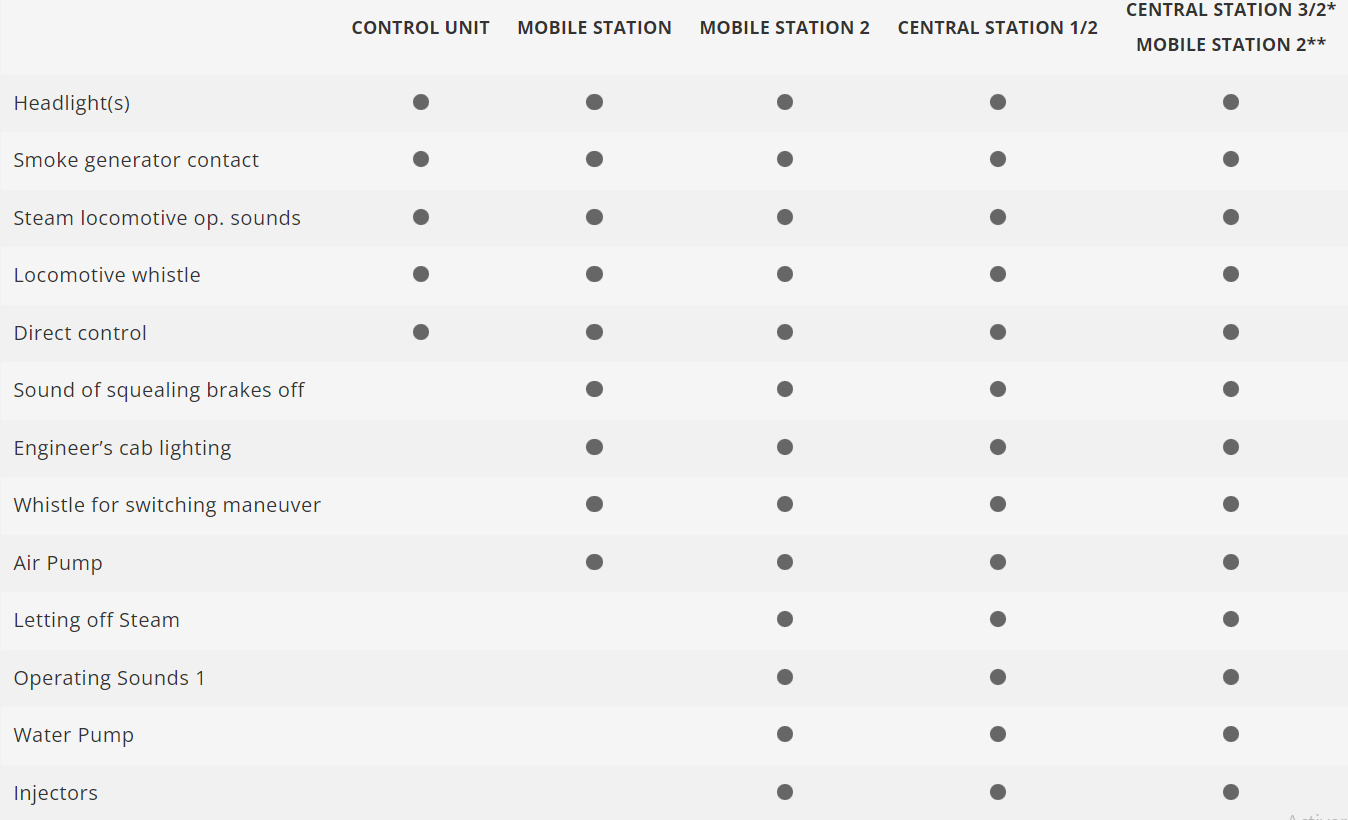Click the Locomotive whistle dot under Mobile Station
Viewport: 1348px width, 820px height.
pos(594,274)
